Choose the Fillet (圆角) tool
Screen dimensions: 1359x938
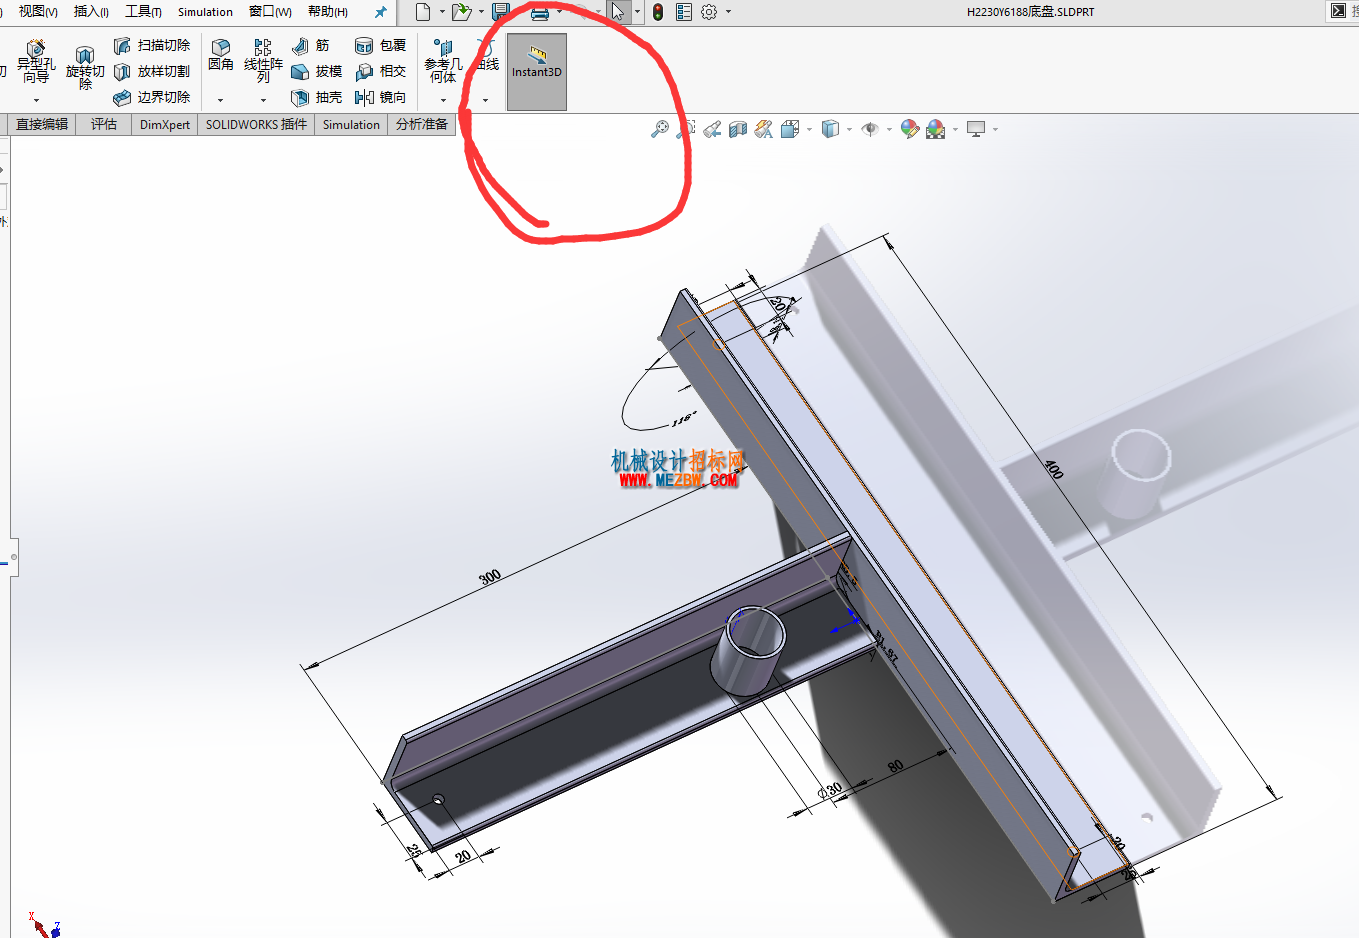[x=221, y=57]
